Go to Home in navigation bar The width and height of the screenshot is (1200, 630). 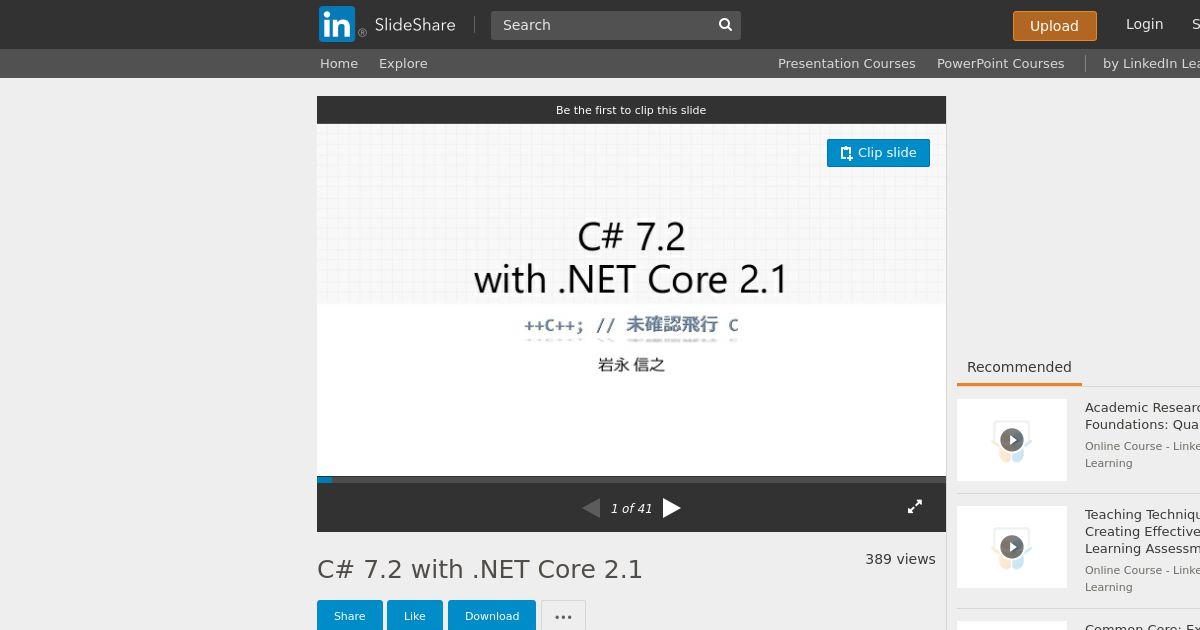point(339,63)
